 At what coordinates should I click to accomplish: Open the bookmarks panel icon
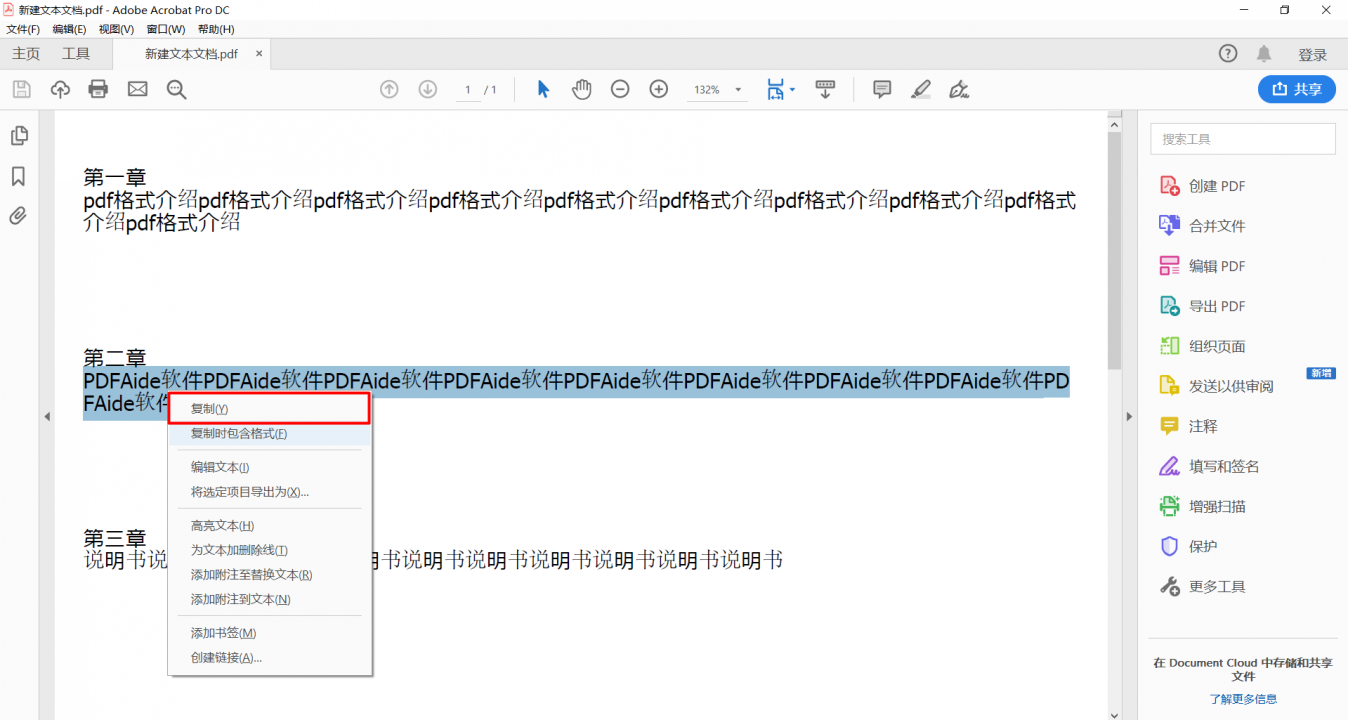[x=18, y=176]
